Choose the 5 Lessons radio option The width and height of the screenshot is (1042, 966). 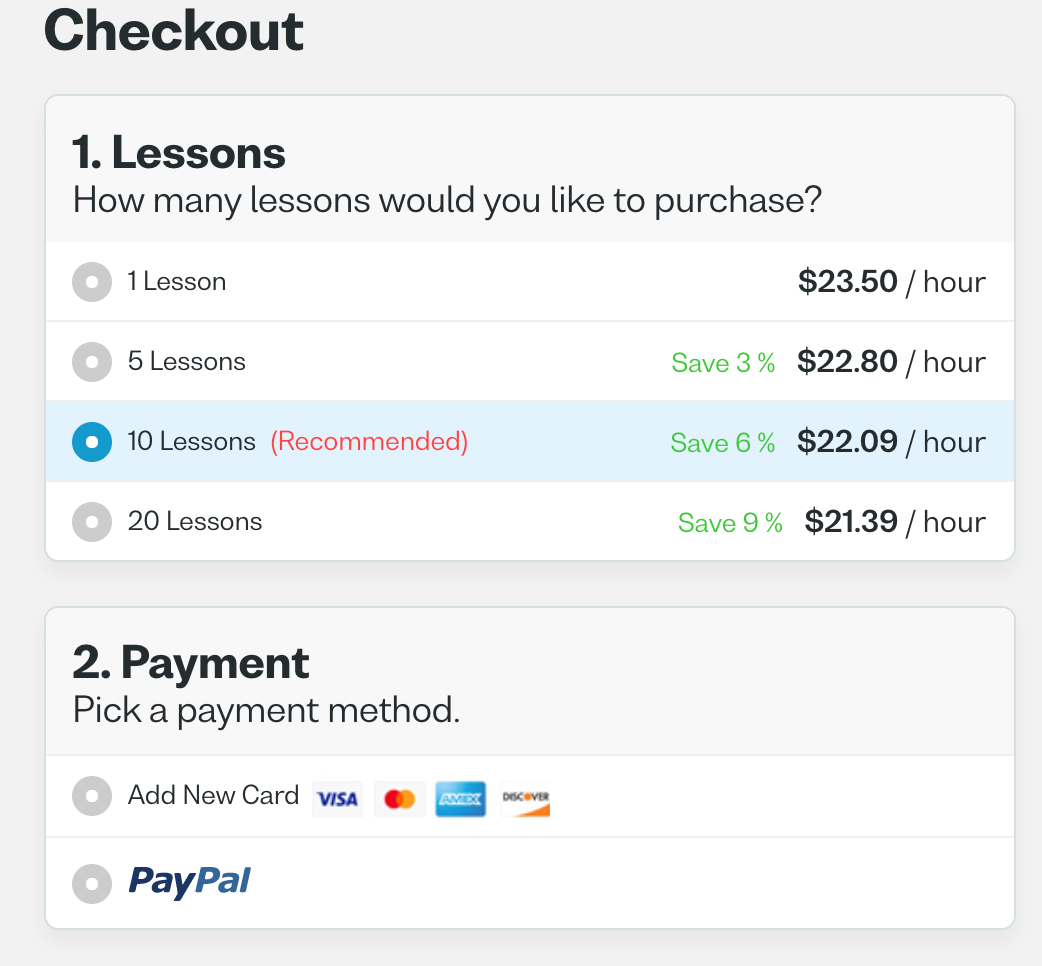pyautogui.click(x=92, y=362)
